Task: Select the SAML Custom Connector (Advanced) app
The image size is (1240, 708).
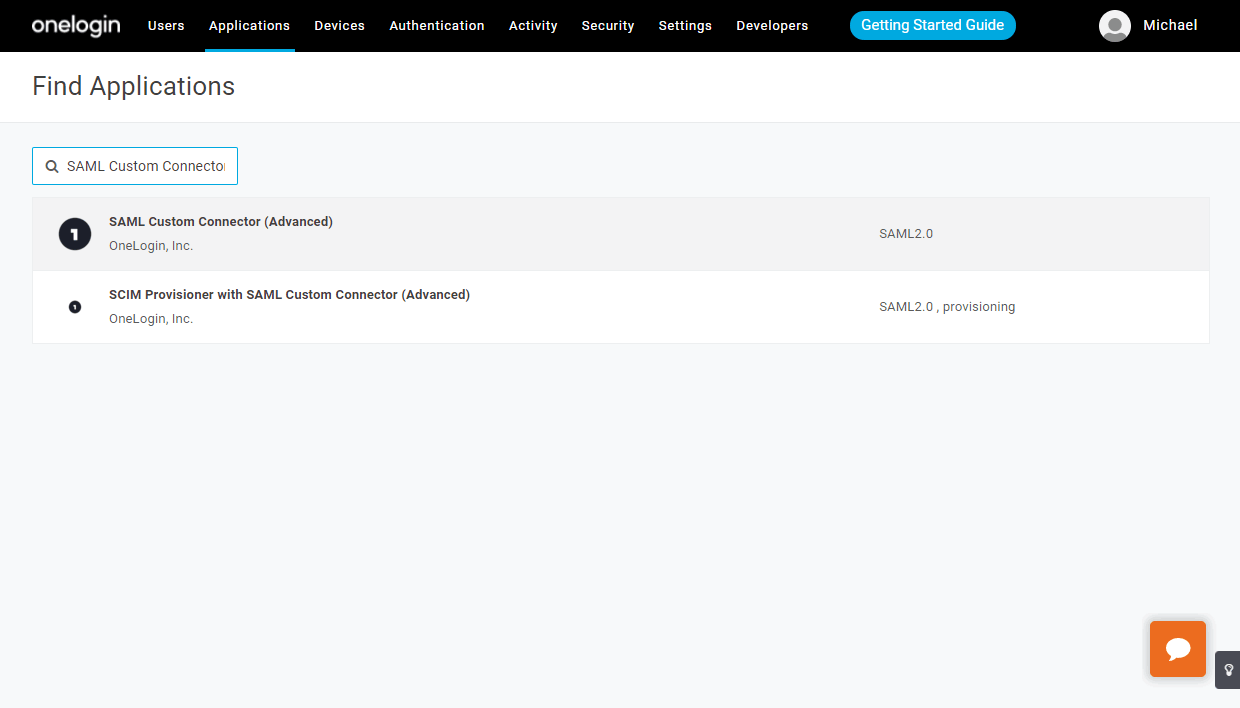Action: (221, 221)
